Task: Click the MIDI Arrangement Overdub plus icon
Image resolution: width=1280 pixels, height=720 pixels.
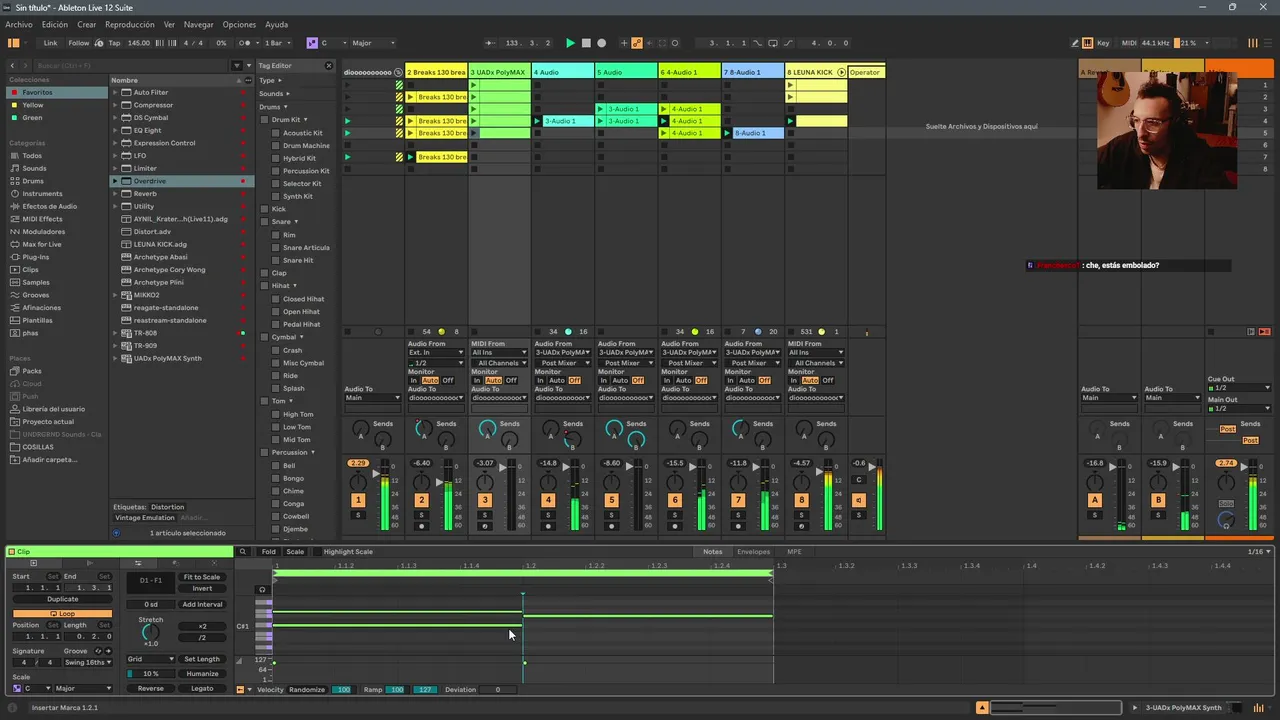Action: (x=624, y=43)
